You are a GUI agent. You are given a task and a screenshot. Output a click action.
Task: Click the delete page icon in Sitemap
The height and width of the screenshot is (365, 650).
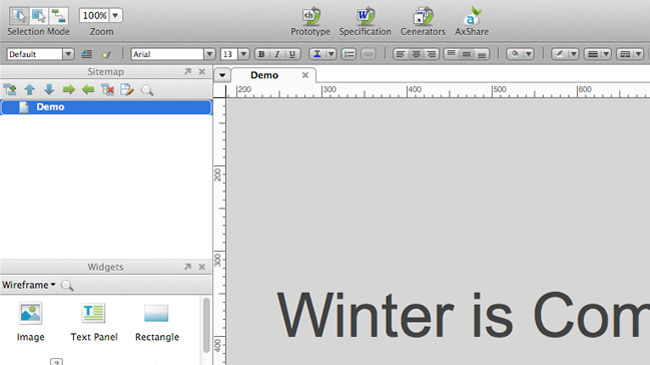coord(107,89)
